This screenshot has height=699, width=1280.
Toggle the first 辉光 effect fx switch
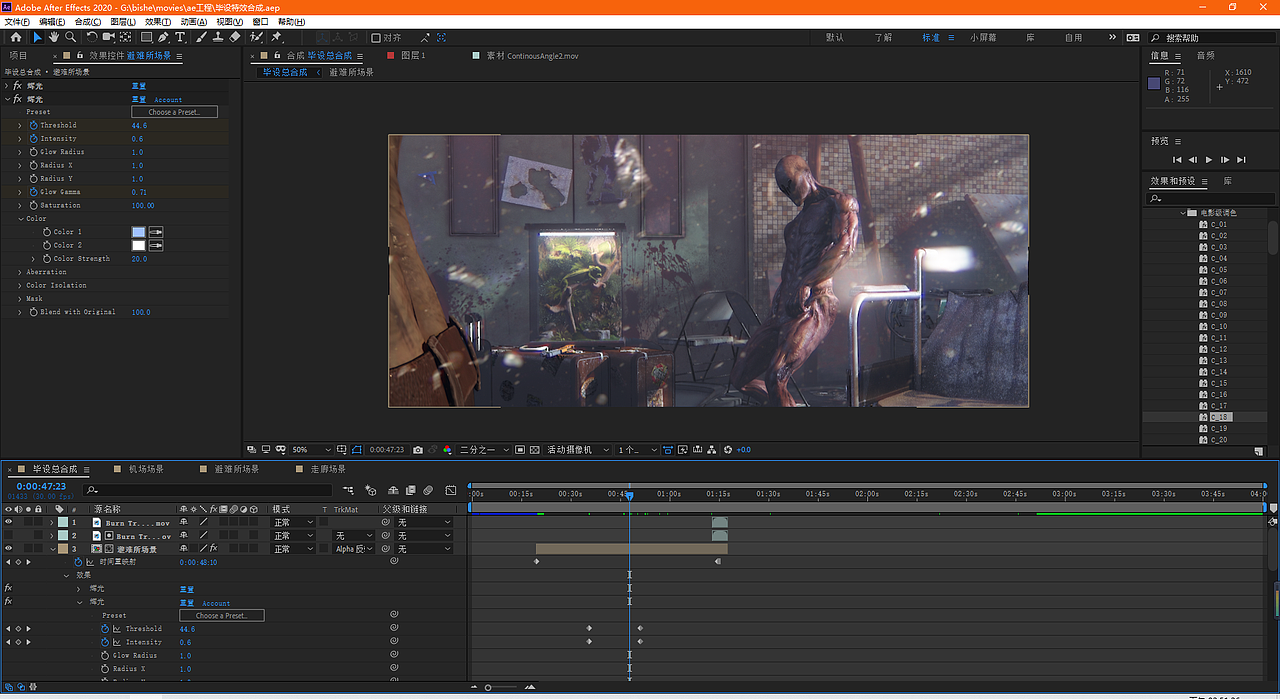17,86
